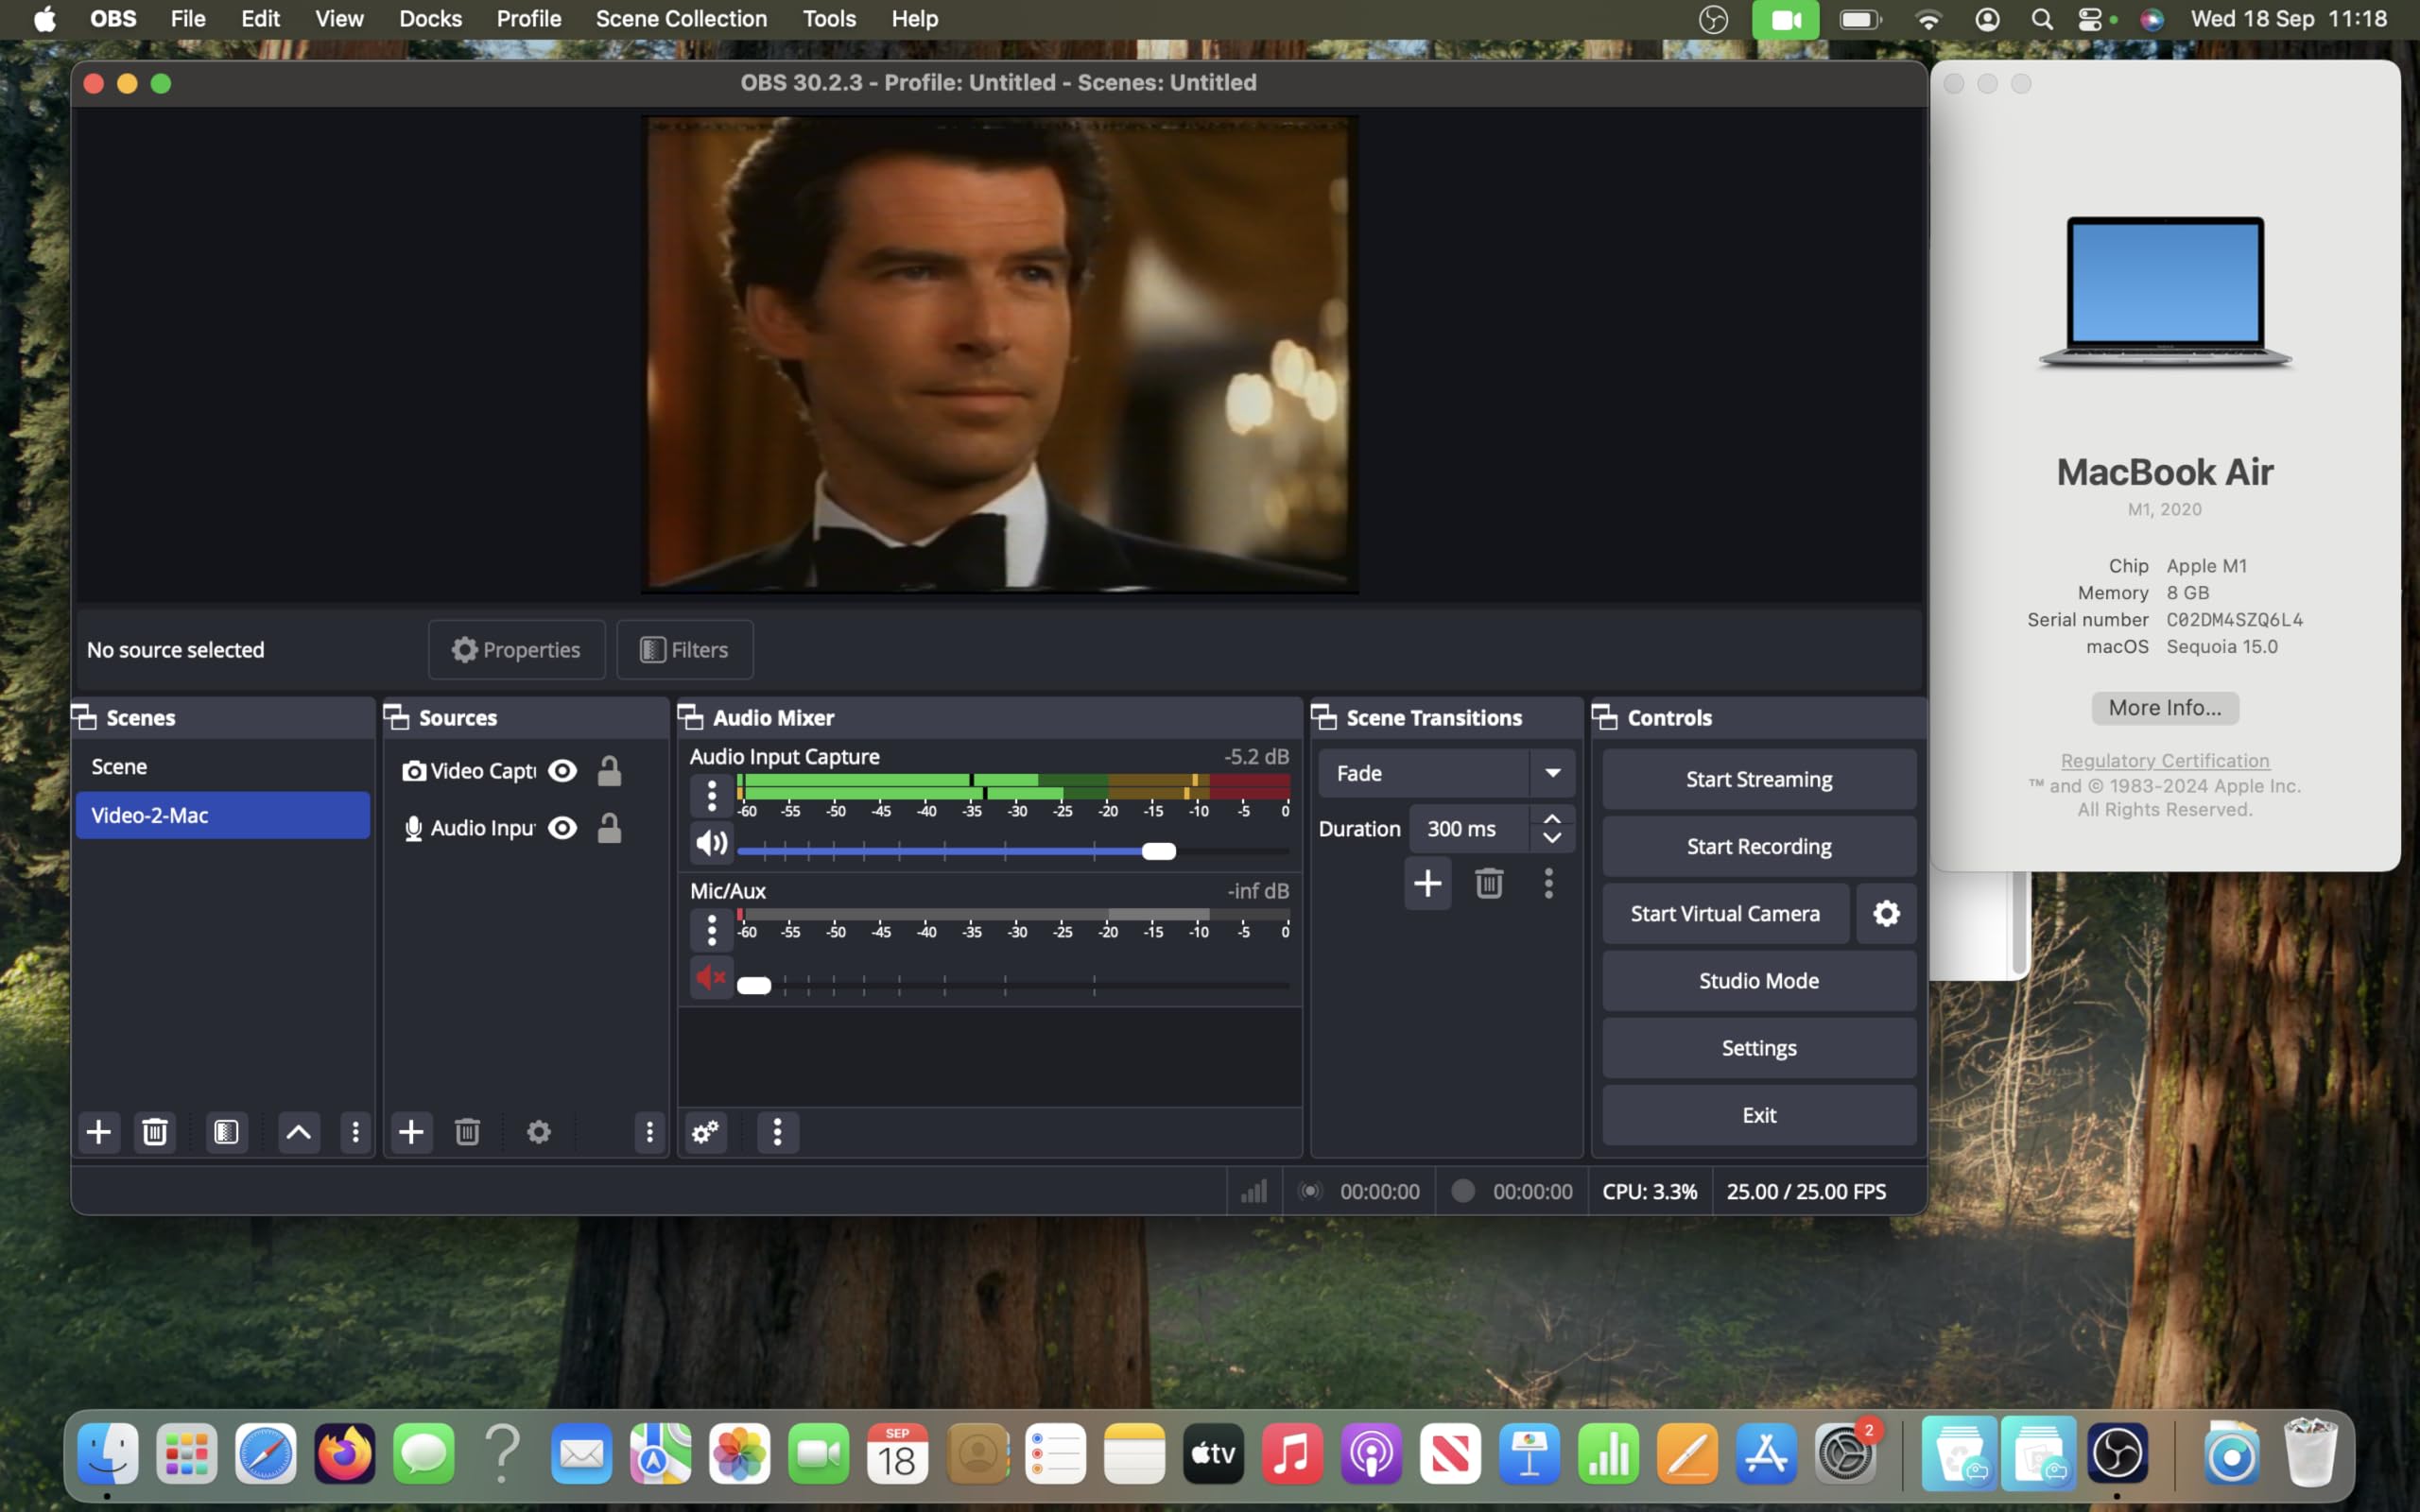This screenshot has width=2420, height=1512.
Task: Click Start Recording button
Action: pyautogui.click(x=1758, y=846)
